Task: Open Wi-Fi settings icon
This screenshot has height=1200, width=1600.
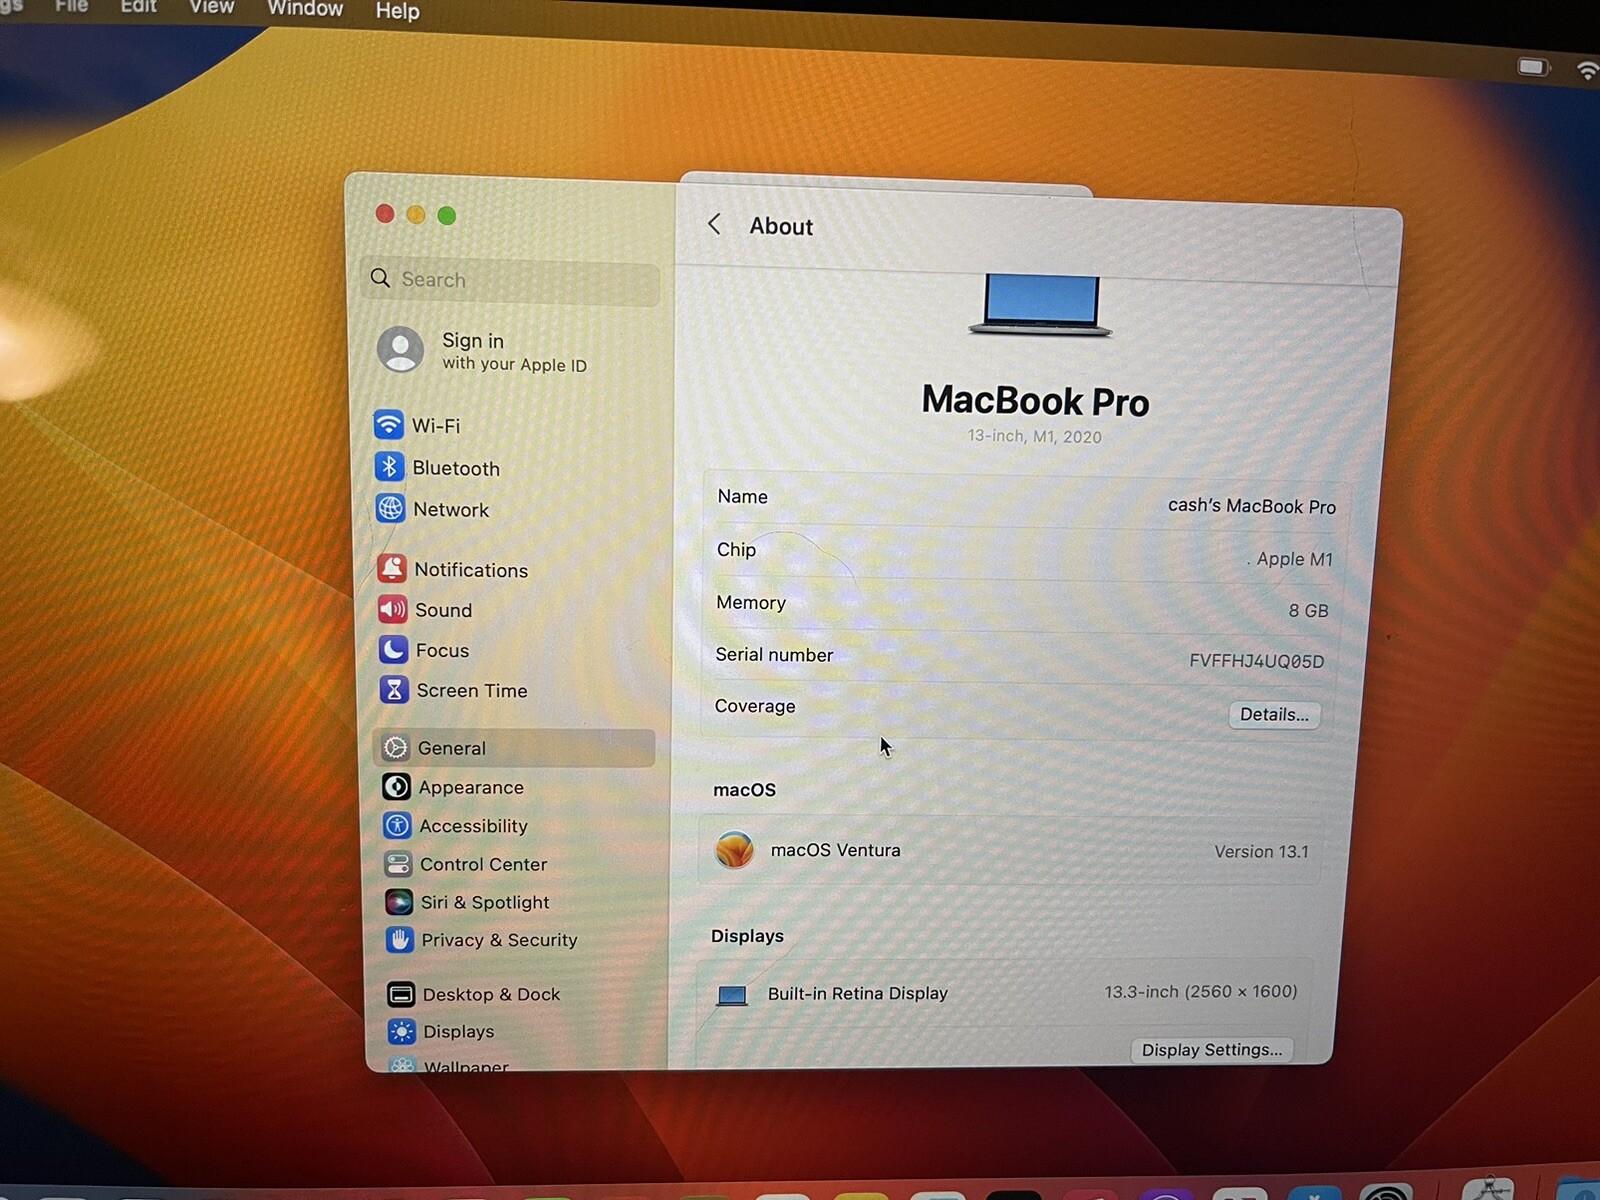Action: tap(388, 424)
